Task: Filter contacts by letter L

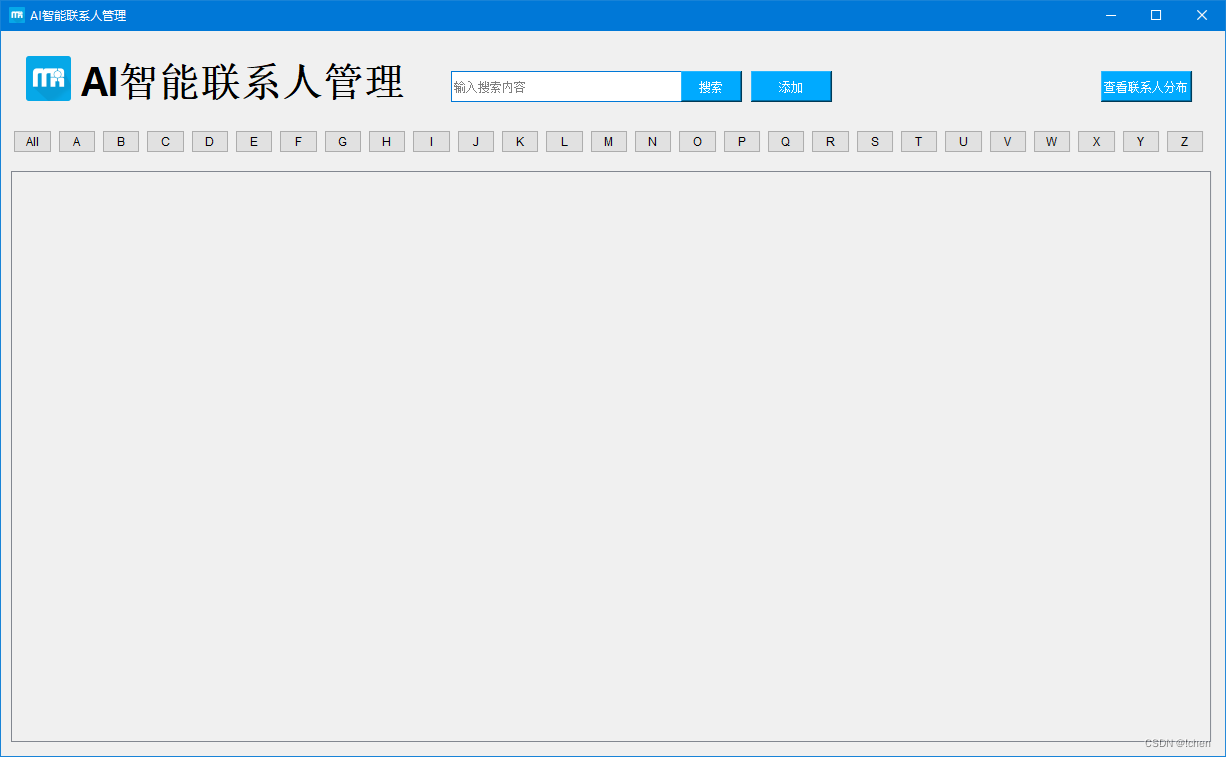Action: point(564,142)
